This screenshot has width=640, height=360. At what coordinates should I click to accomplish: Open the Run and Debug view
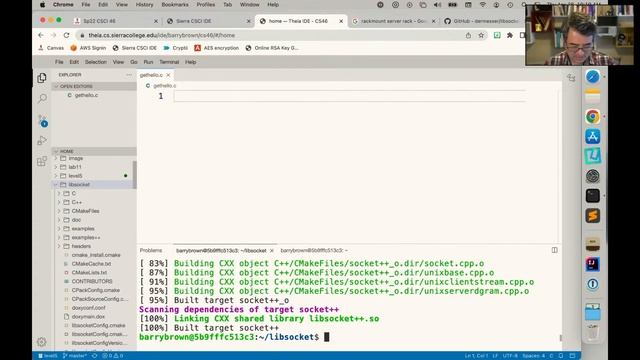coord(42,140)
